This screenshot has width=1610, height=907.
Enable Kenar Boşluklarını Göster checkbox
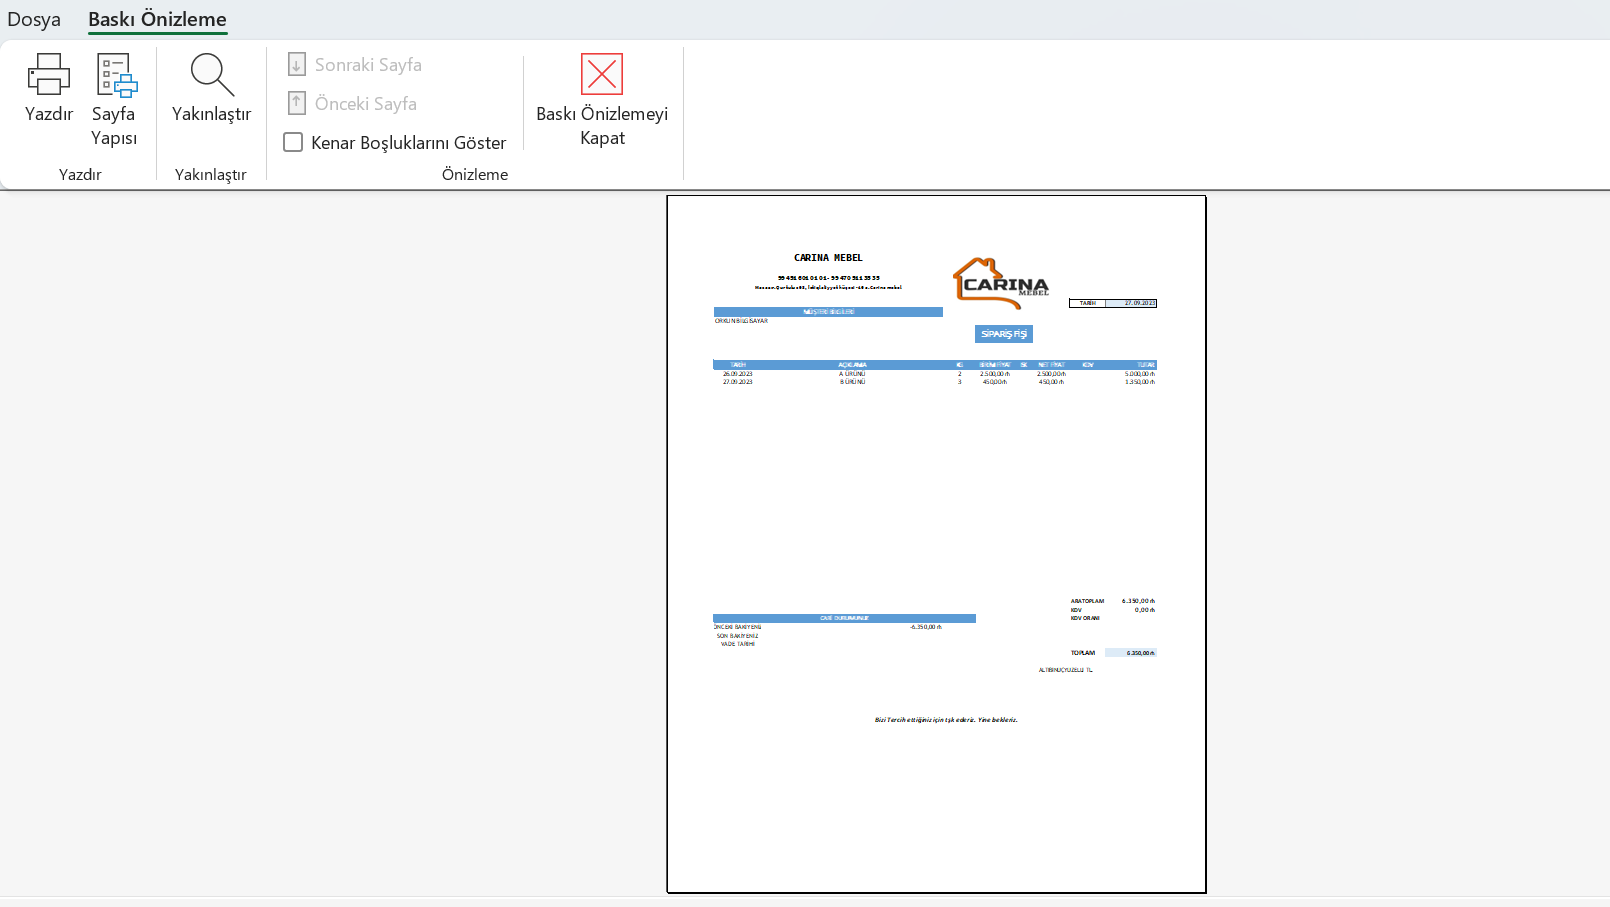[292, 142]
